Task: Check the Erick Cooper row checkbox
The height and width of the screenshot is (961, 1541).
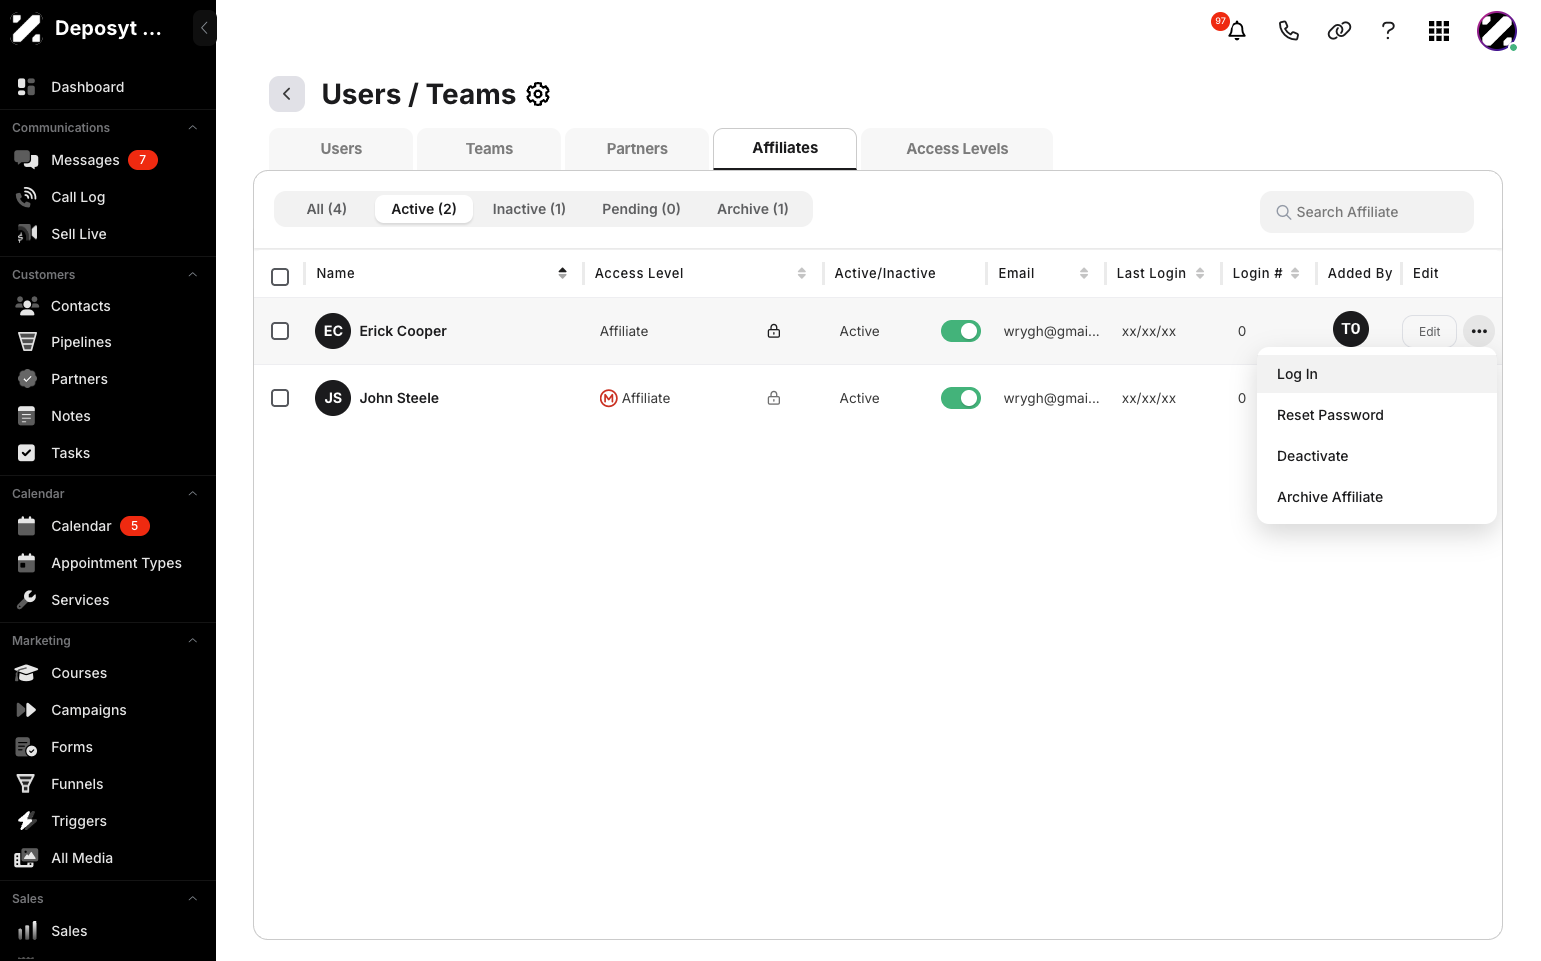Action: pos(280,331)
